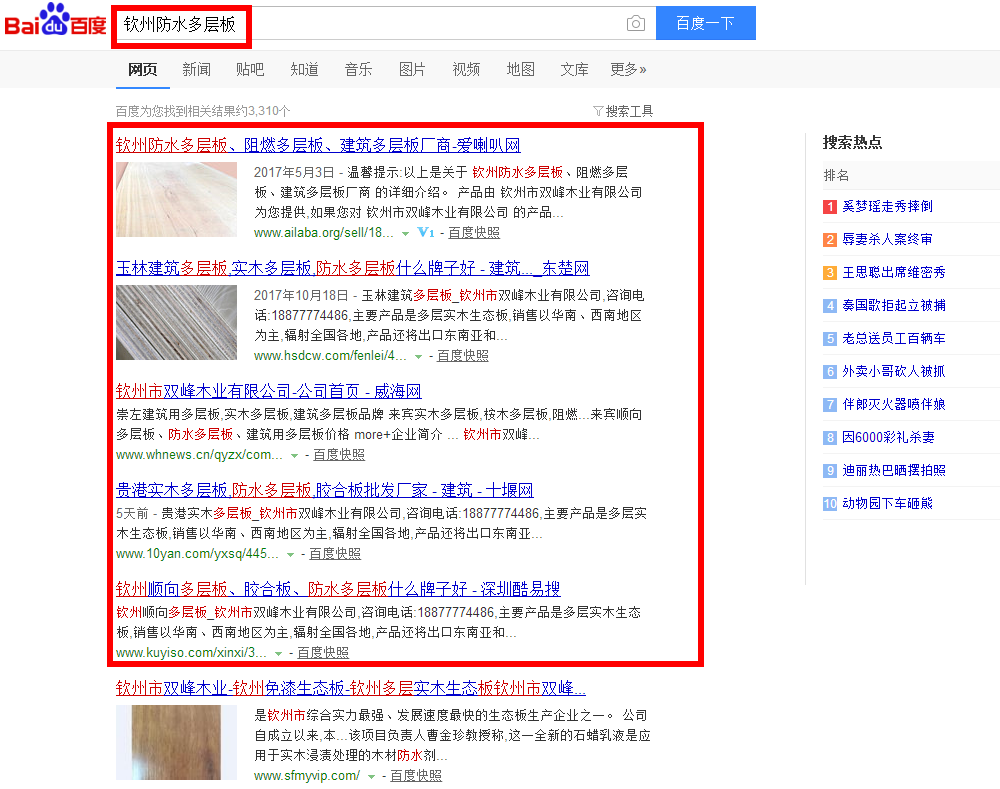Click the www.whnews.cn/qyzx/com... URL
The image size is (1000, 789).
click(x=199, y=455)
